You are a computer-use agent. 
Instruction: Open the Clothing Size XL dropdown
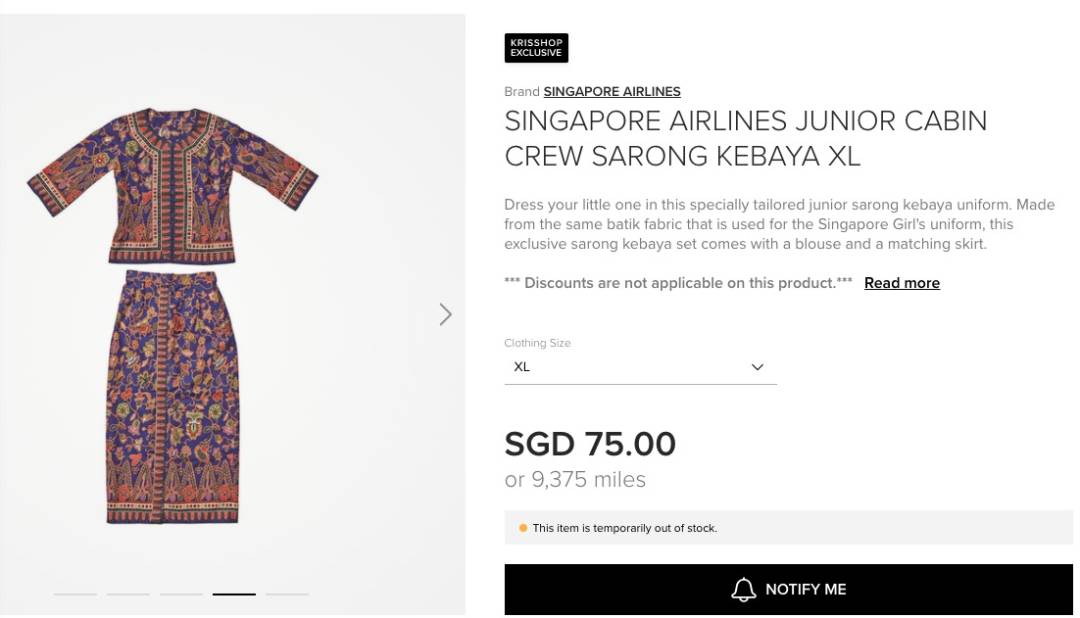(x=639, y=367)
